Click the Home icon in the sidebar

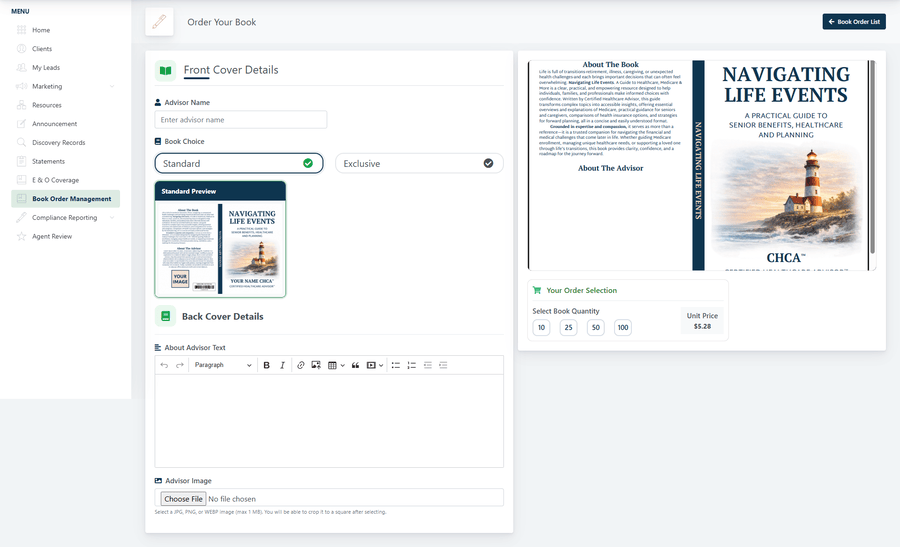coord(21,30)
